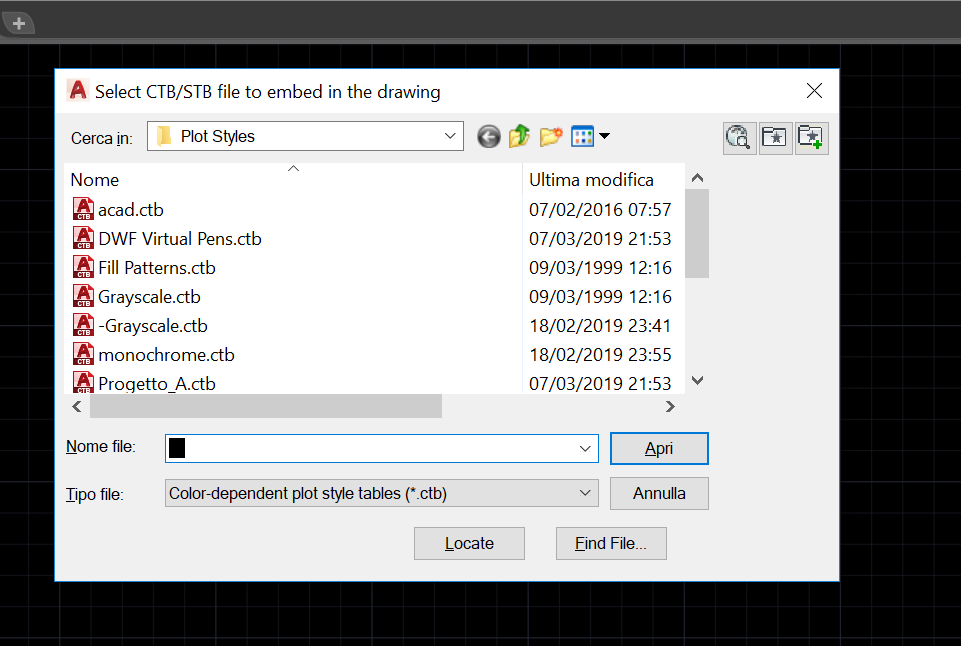The image size is (961, 646).
Task: Click the Grayscale.ctb file icon
Action: [83, 296]
